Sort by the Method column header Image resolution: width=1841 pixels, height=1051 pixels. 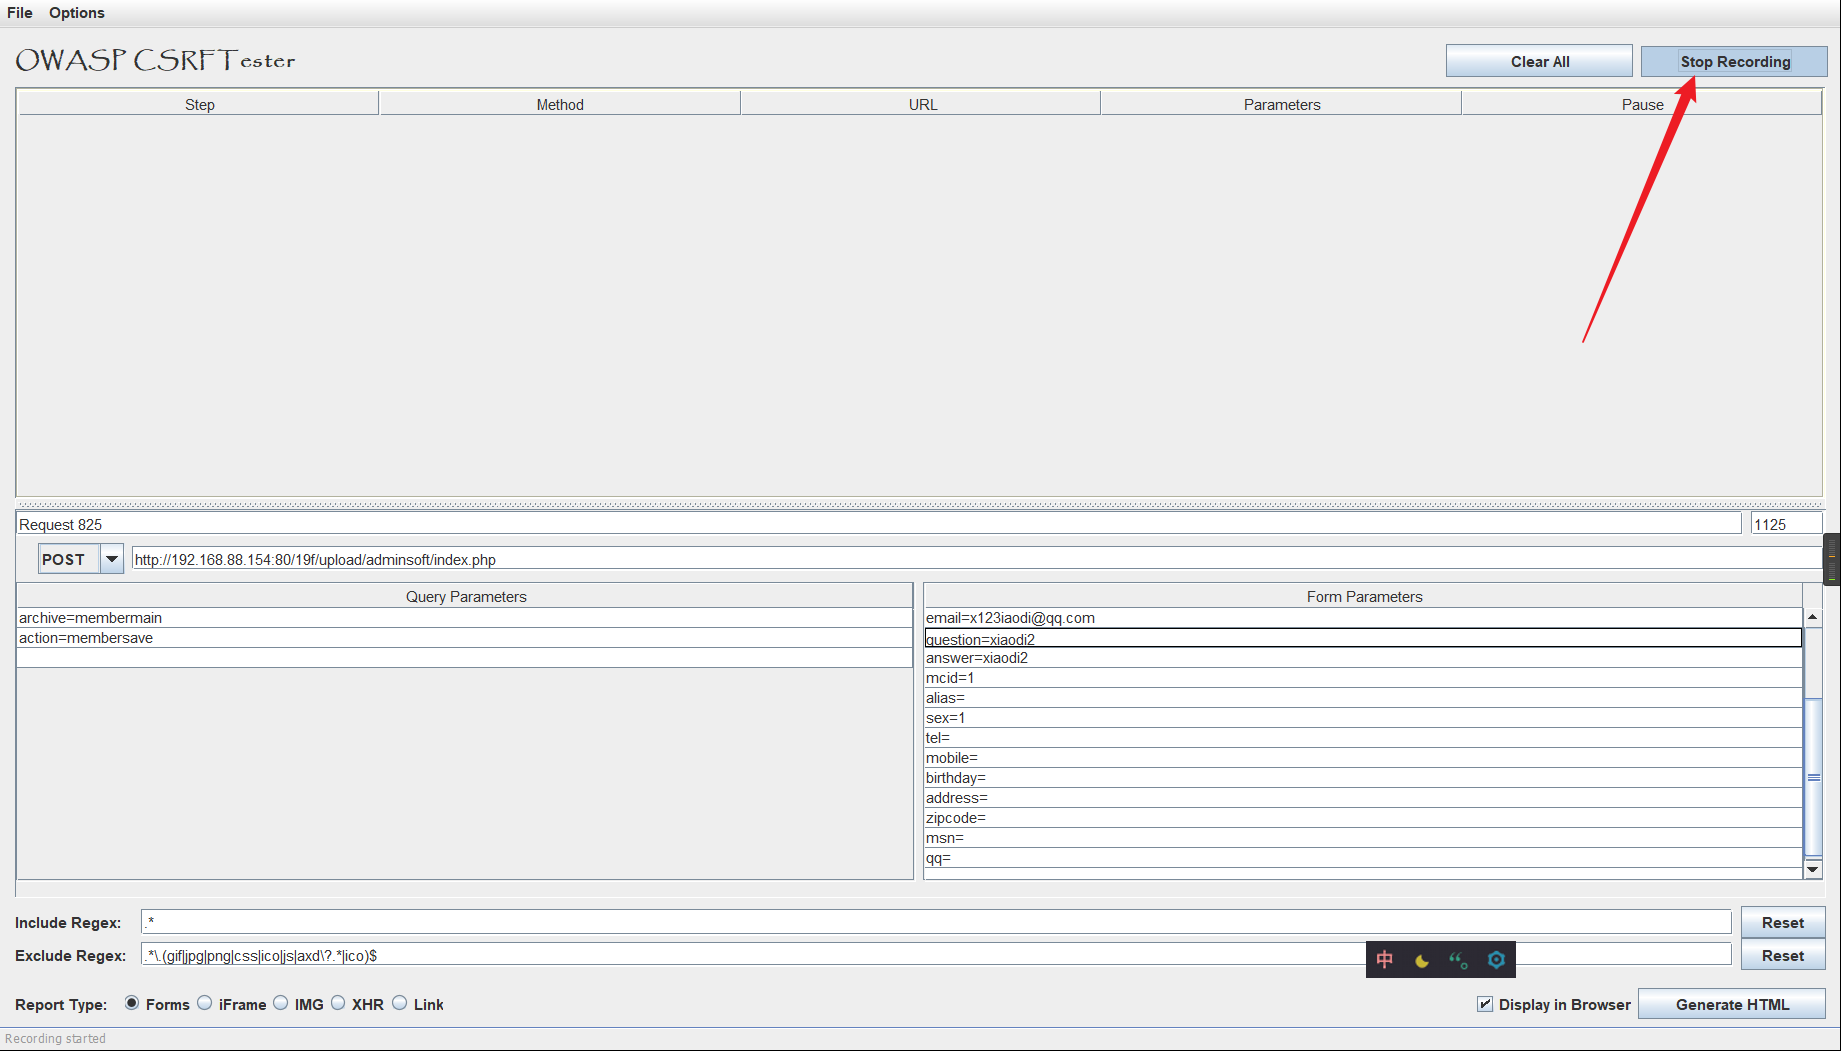(559, 103)
